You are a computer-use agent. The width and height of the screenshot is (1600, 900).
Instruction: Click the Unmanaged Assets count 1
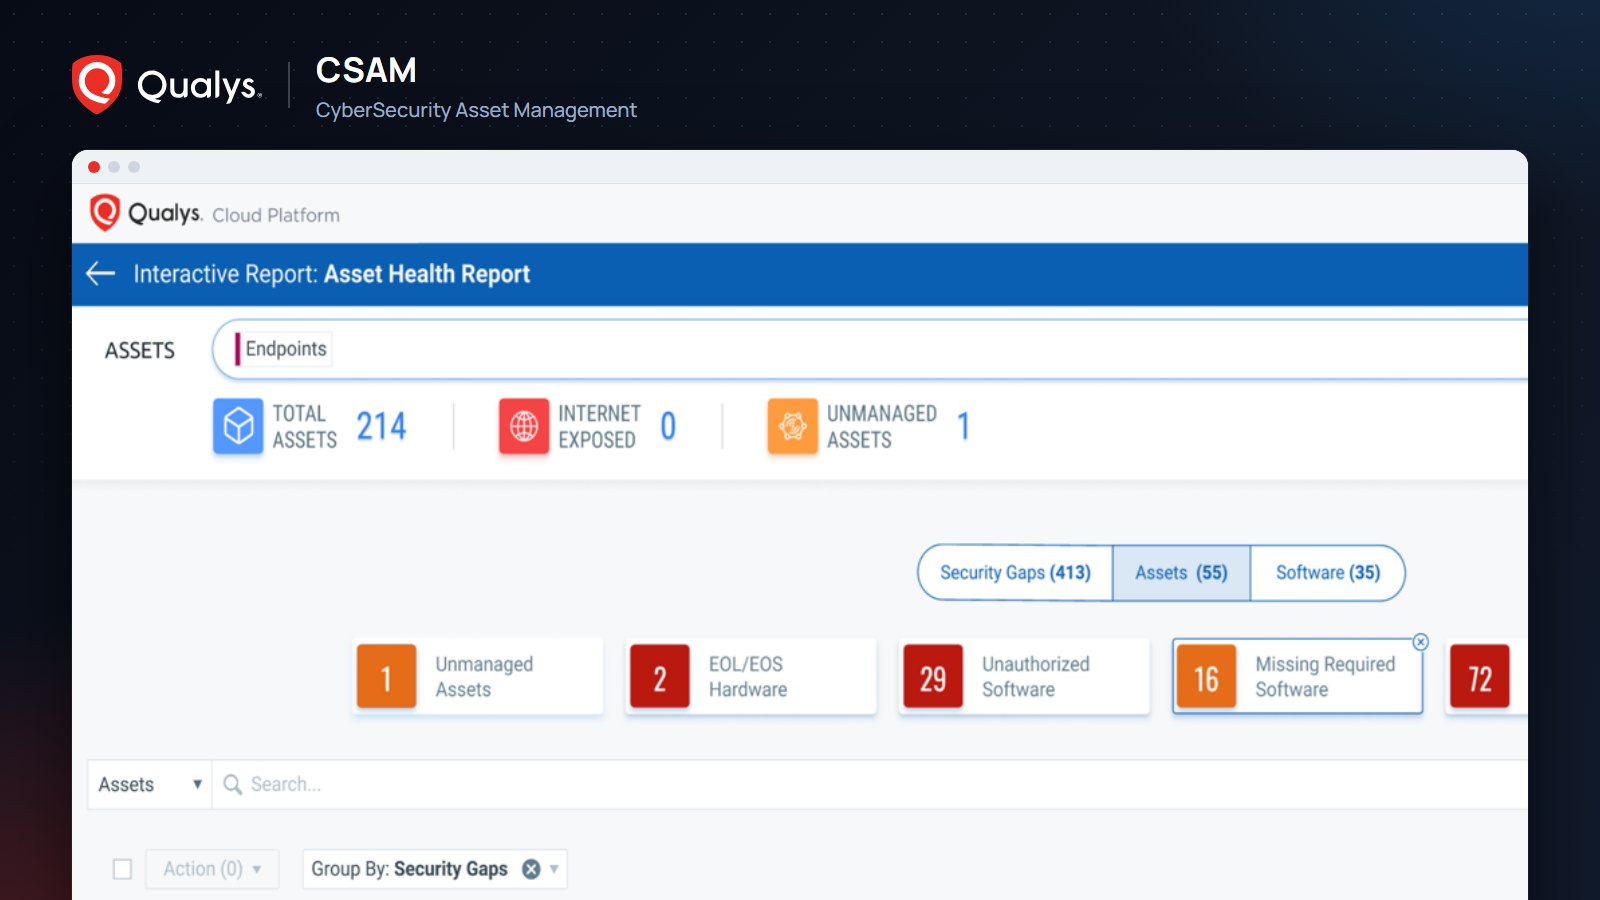(x=963, y=426)
